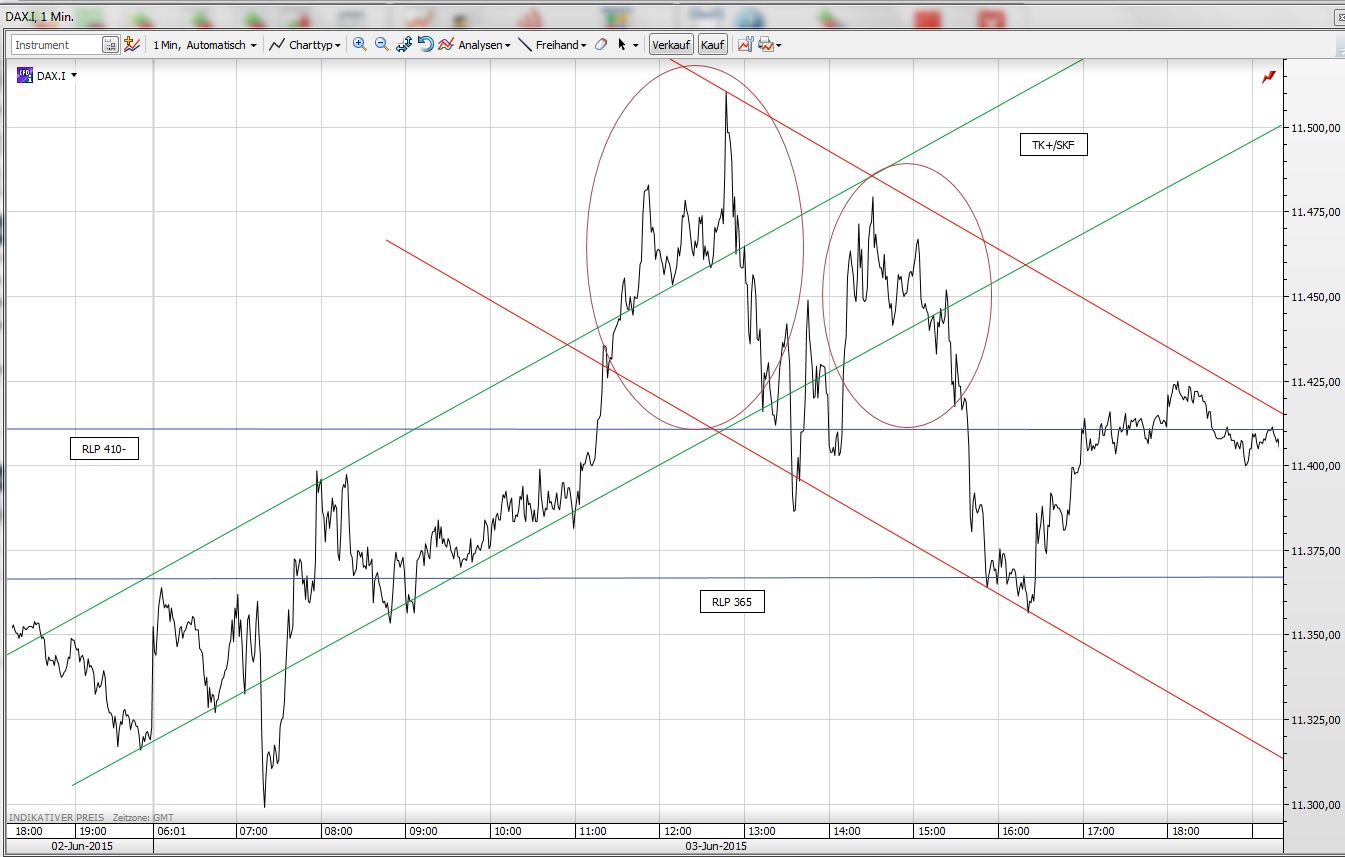Activate the arrow pointer tool

(622, 44)
